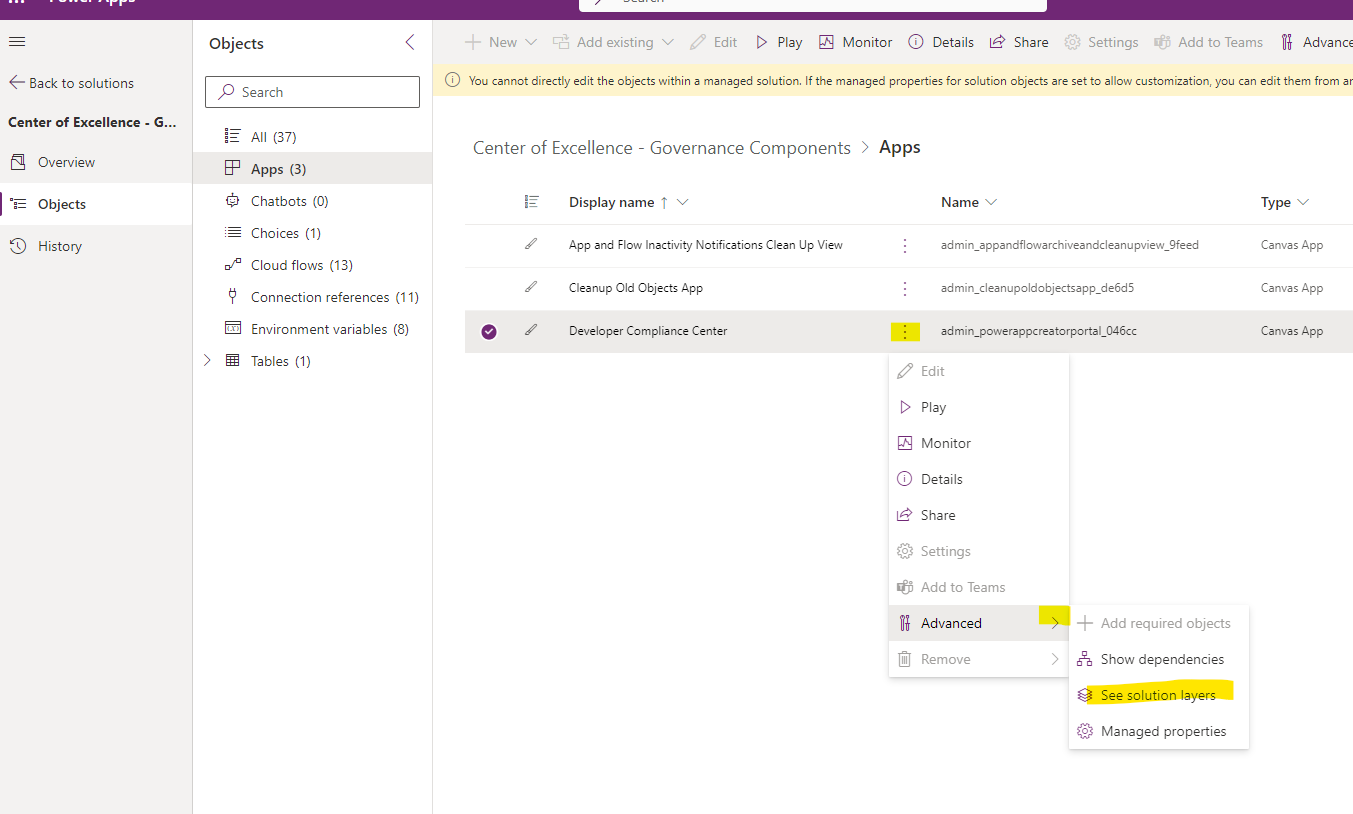Click the Share icon in the top toolbar
Image resolution: width=1353 pixels, height=814 pixels.
1018,42
